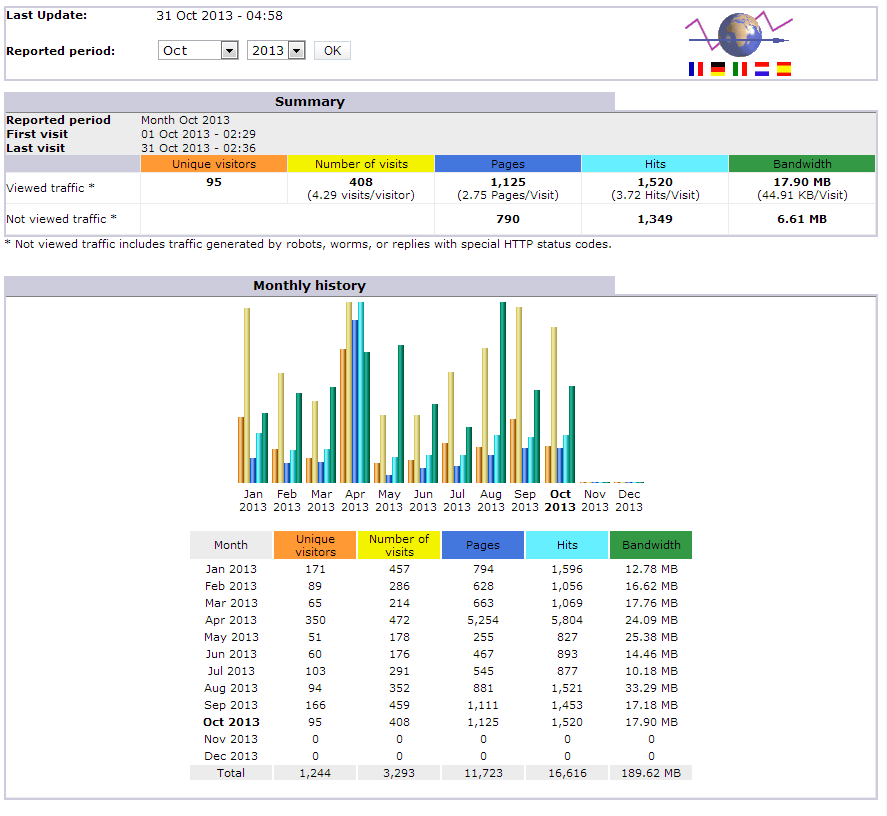
Task: Select the Jan 2013 table row label
Action: coord(231,569)
